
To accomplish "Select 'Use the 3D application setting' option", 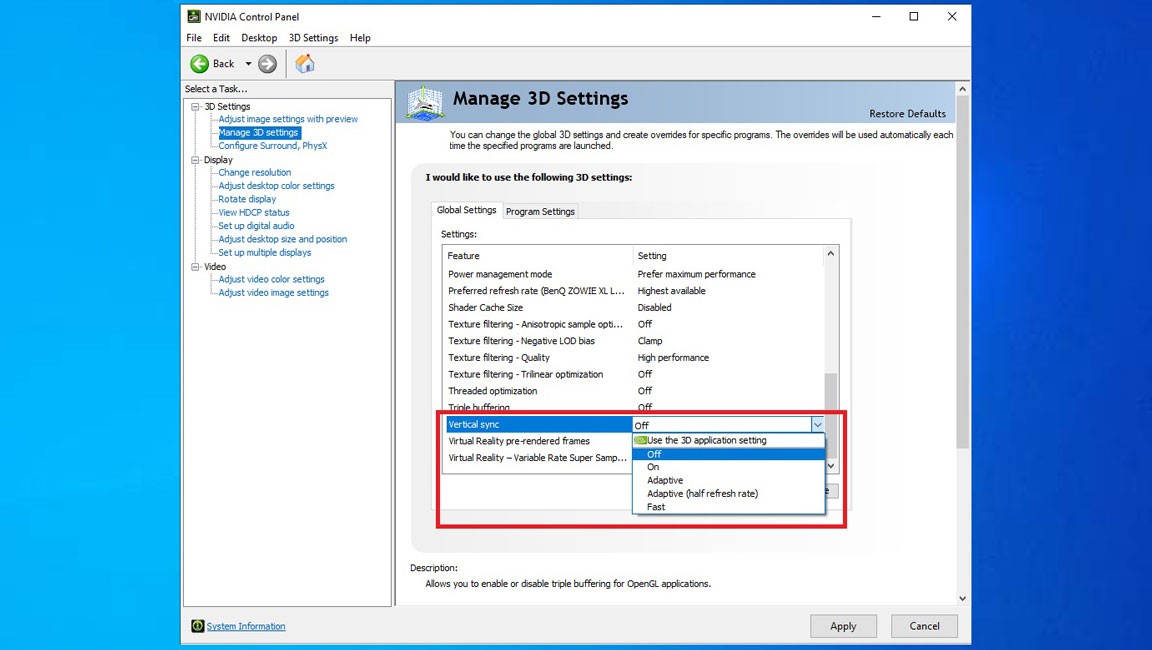I will (706, 440).
